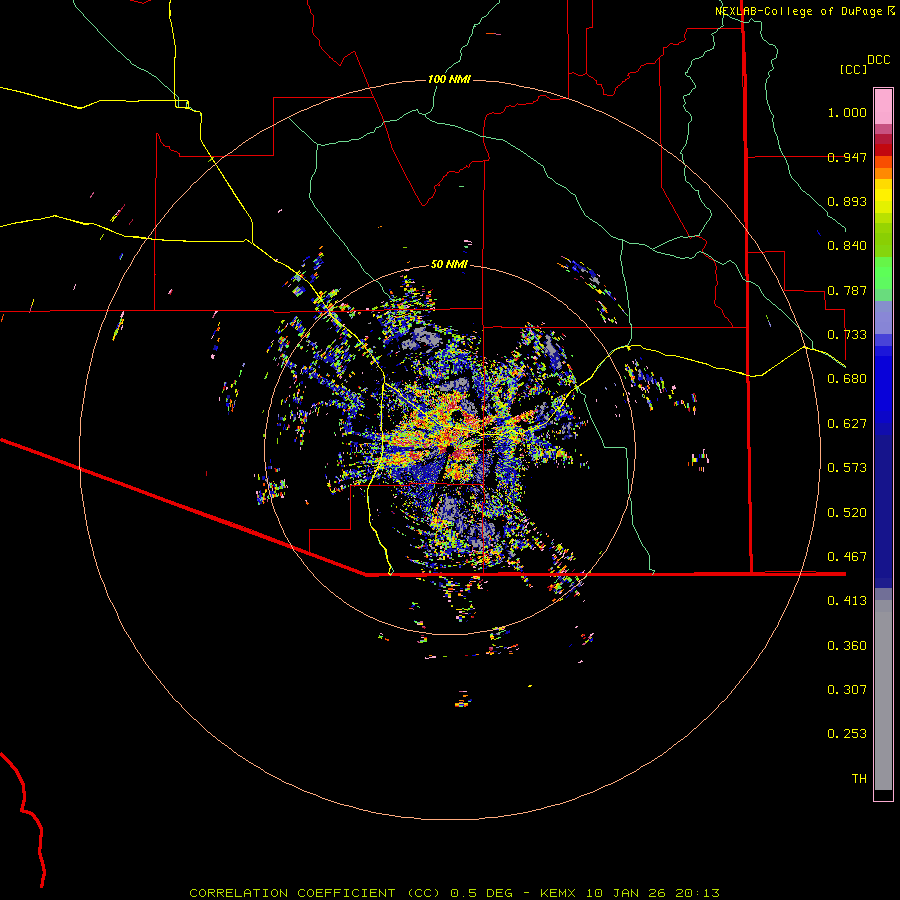Click the Correlation Coefficient KEMX caption text
The image size is (900, 900).
click(454, 893)
